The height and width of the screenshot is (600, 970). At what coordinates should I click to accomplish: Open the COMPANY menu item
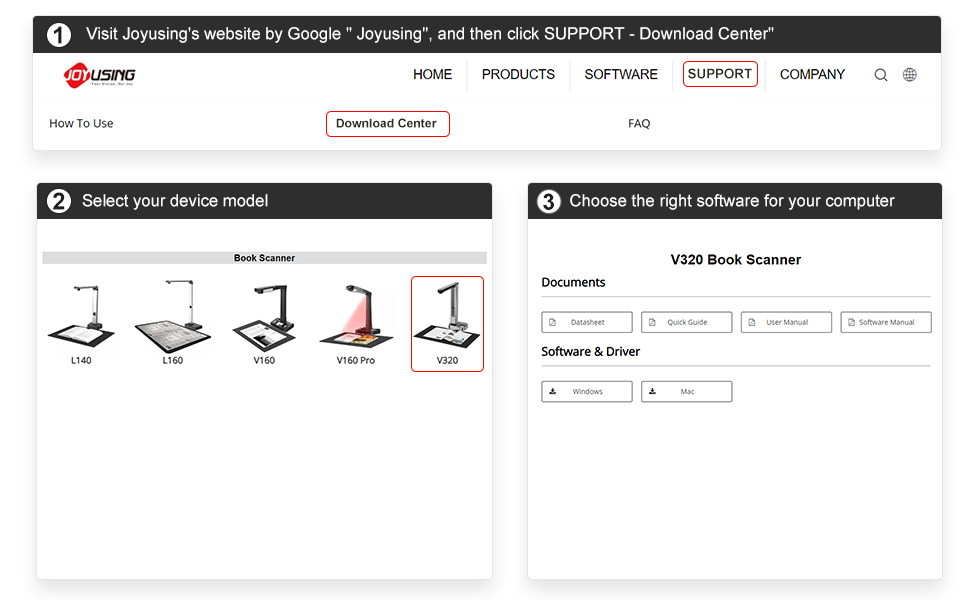[x=812, y=75]
